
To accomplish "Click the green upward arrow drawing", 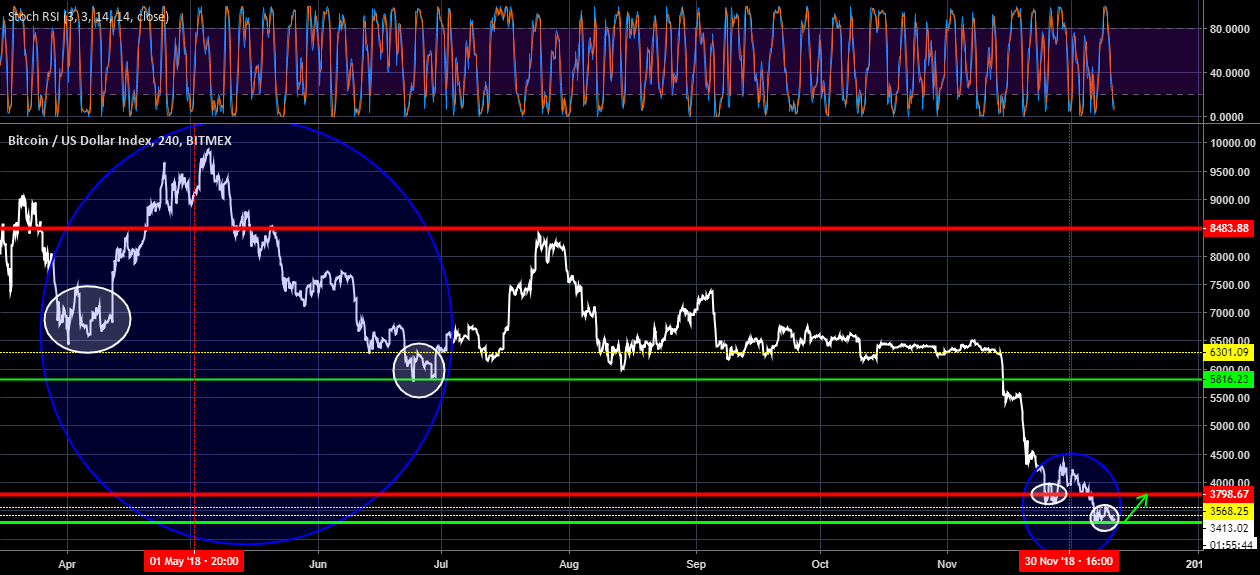I will pos(1136,508).
